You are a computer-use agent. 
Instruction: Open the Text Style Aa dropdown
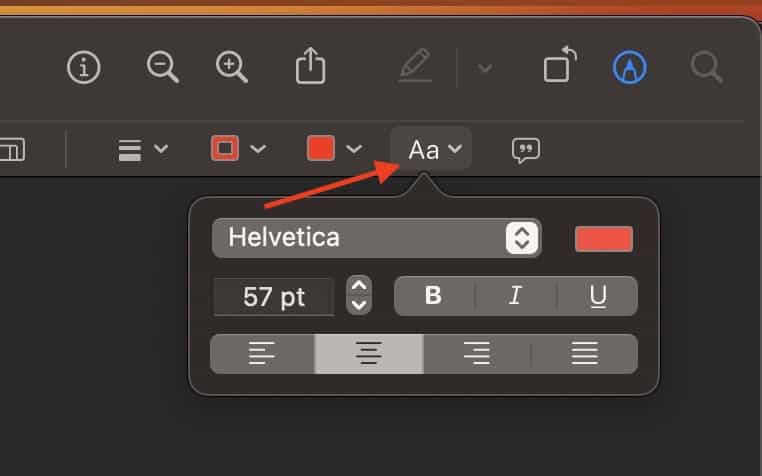click(x=432, y=150)
